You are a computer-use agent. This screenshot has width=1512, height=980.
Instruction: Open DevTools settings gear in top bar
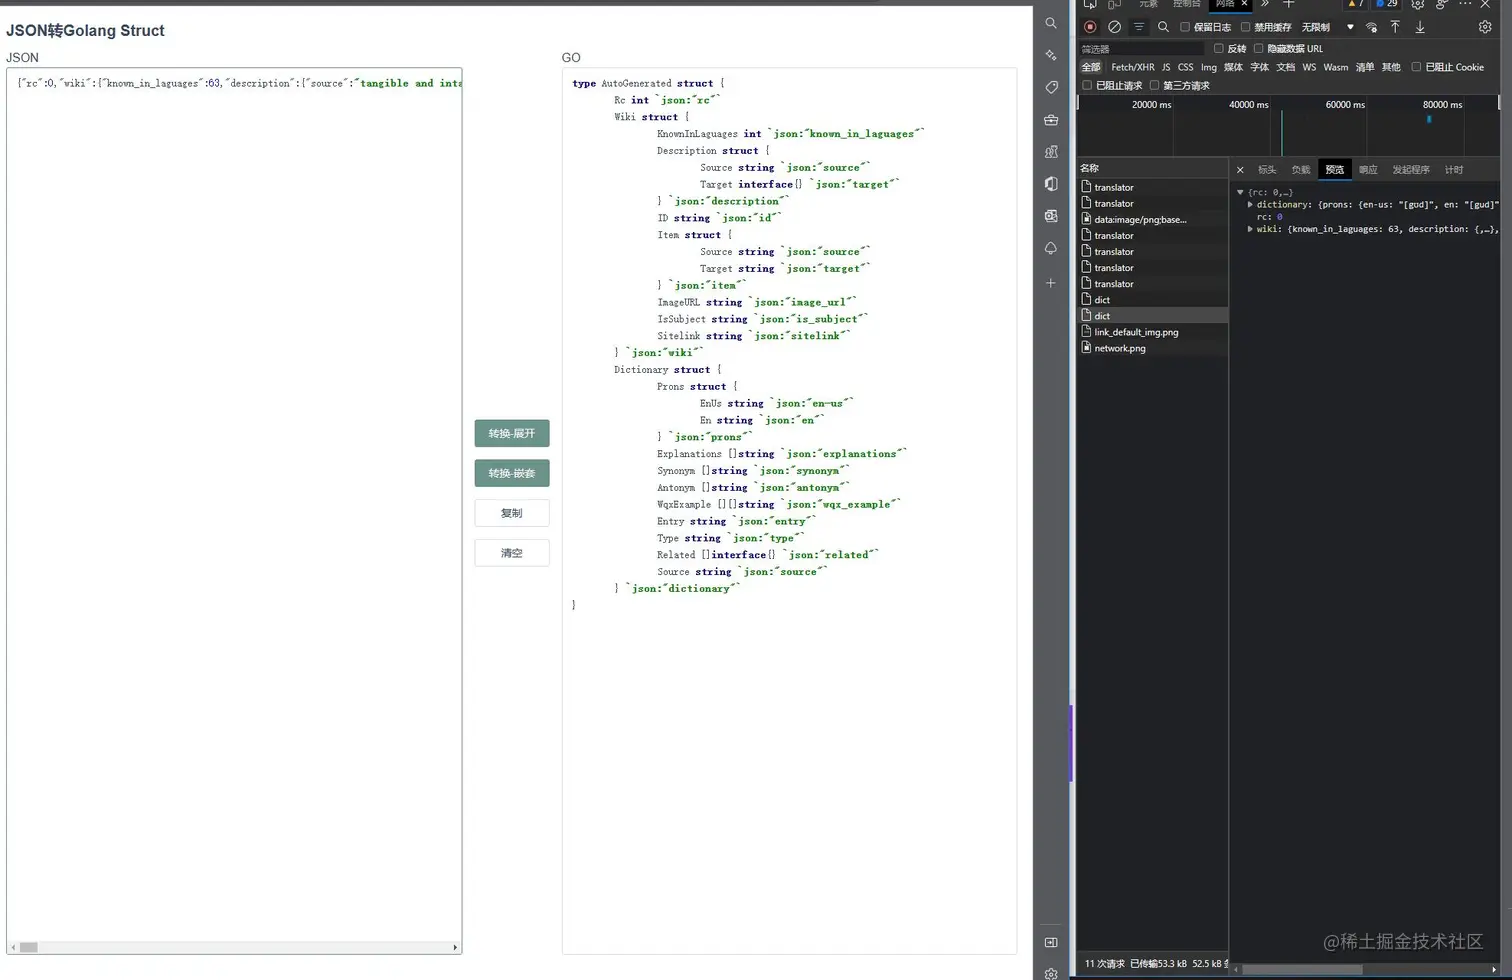pos(1418,4)
